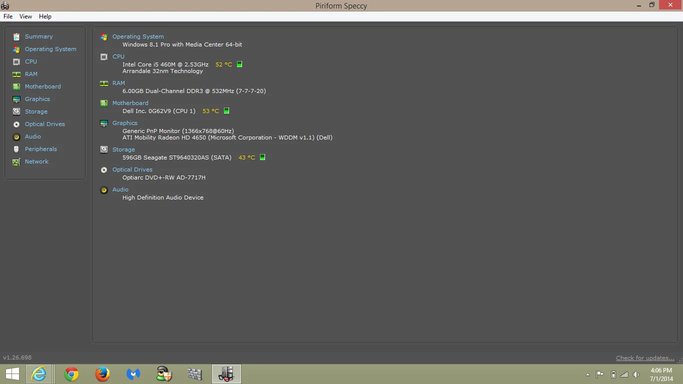This screenshot has width=683, height=384.
Task: Select Operating System in the sidebar
Action: (x=51, y=49)
